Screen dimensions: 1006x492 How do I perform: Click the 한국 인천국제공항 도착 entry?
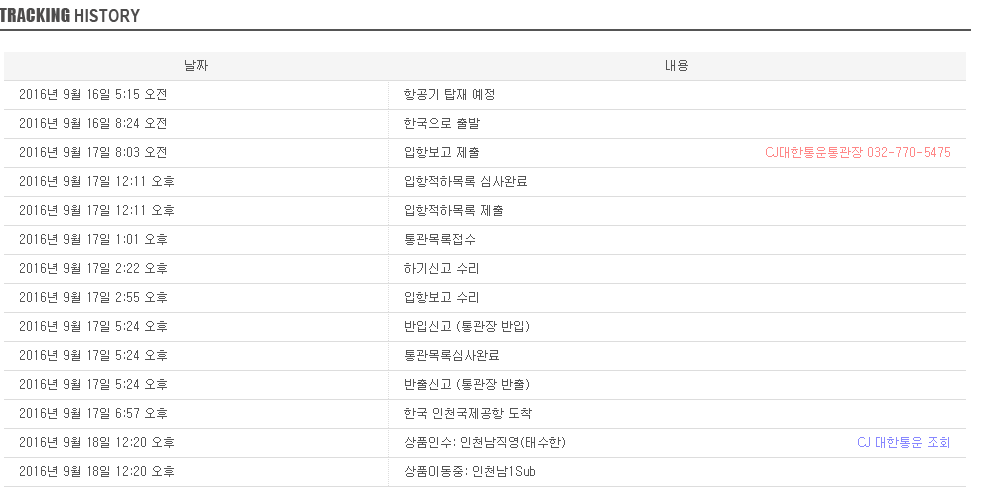pyautogui.click(x=469, y=414)
